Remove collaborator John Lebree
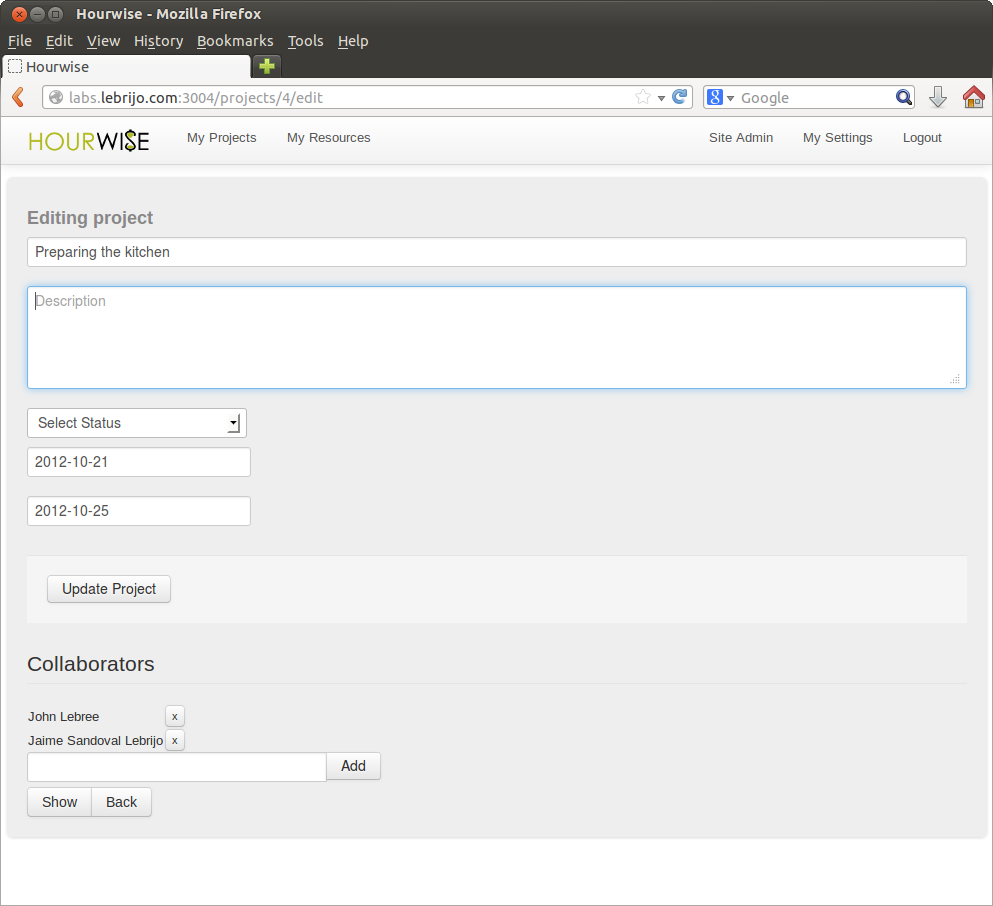This screenshot has width=993, height=906. click(x=175, y=716)
